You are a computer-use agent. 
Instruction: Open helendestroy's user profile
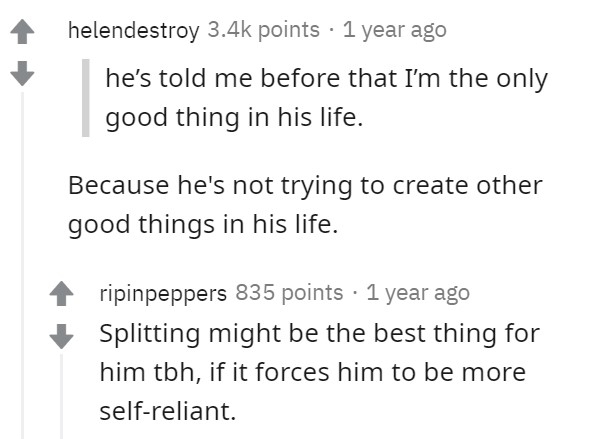click(x=134, y=31)
